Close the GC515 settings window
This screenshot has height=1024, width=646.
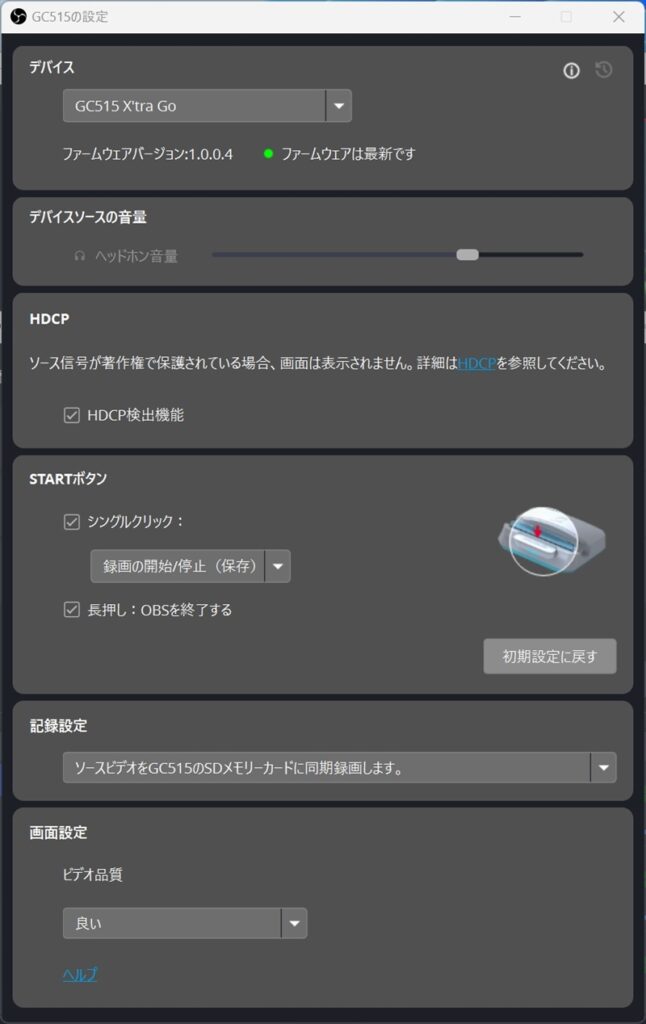click(618, 17)
